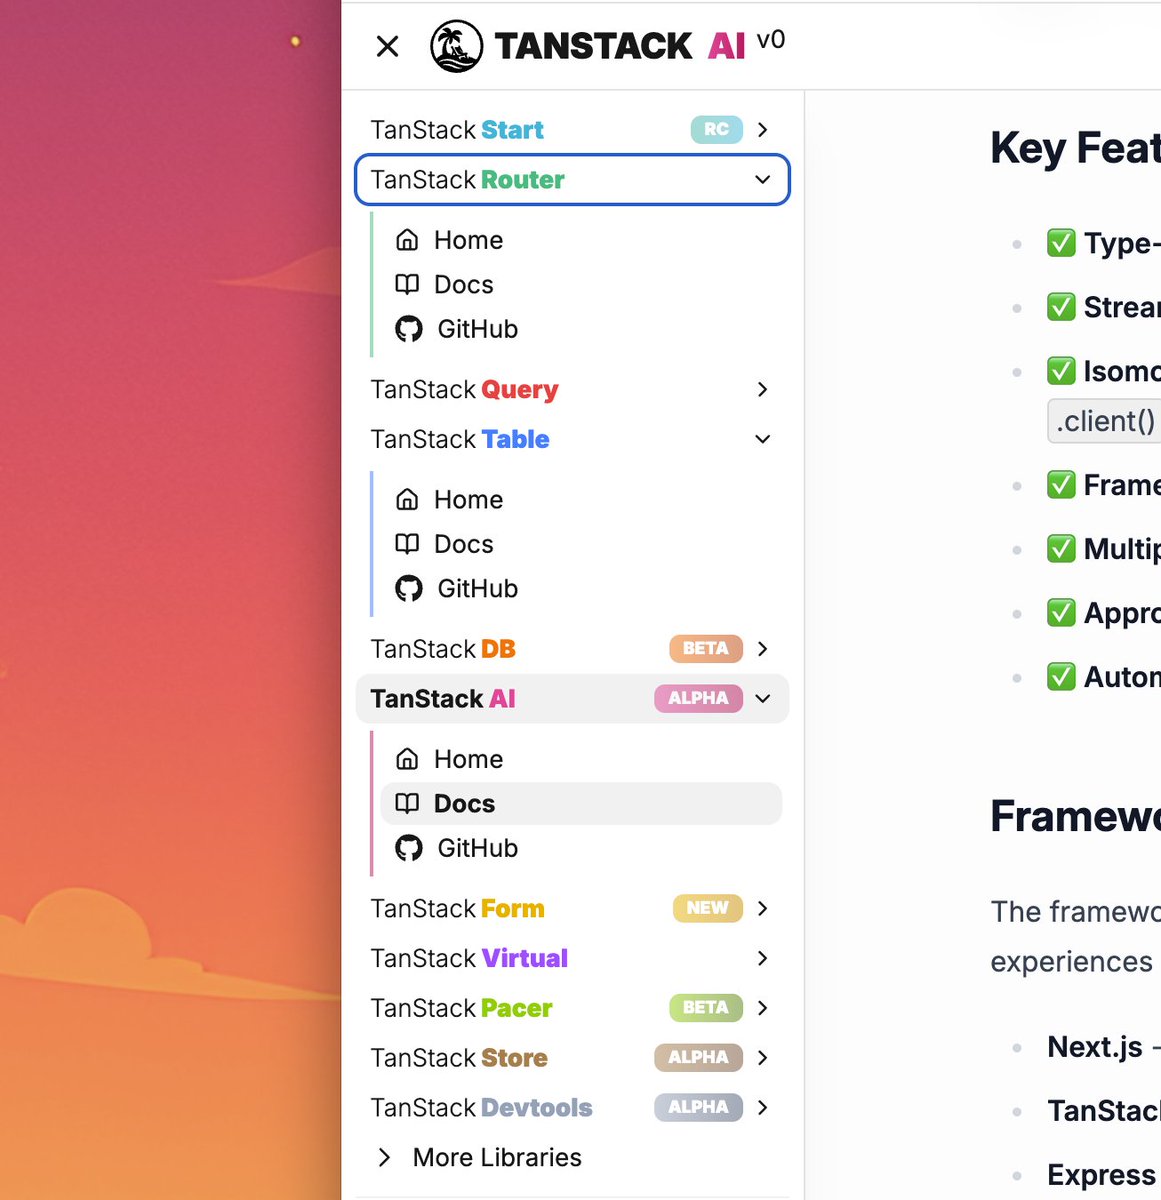Click Home icon under TanStack Table

coord(407,499)
